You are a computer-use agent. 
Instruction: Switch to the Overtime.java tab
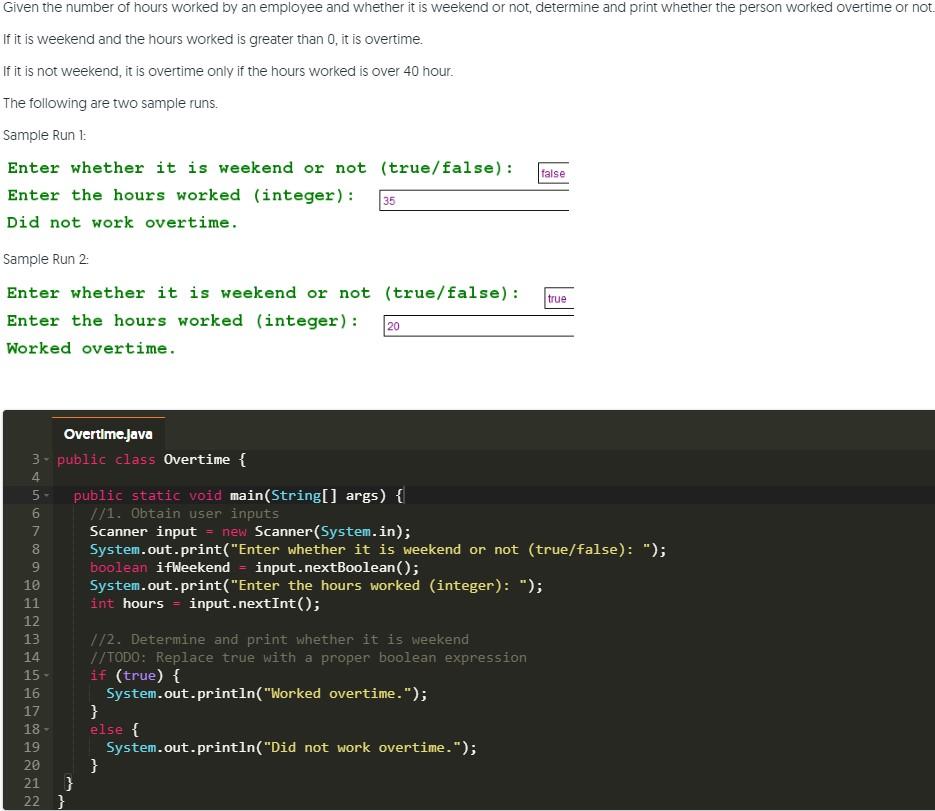(x=108, y=434)
